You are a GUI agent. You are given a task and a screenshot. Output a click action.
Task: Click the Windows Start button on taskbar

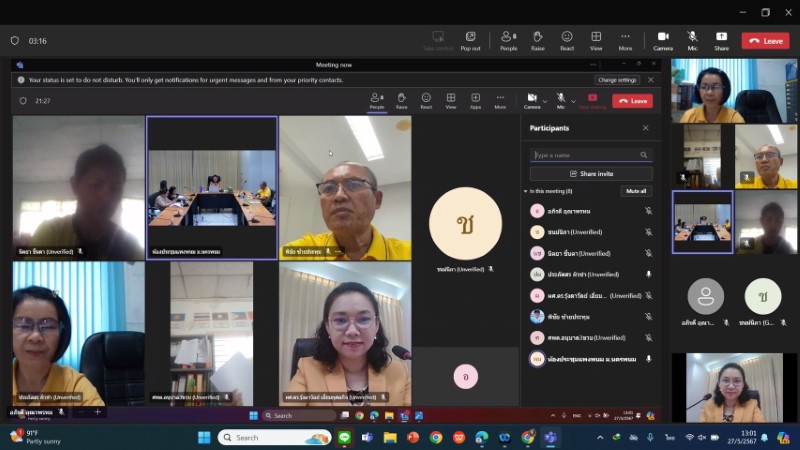(x=204, y=437)
